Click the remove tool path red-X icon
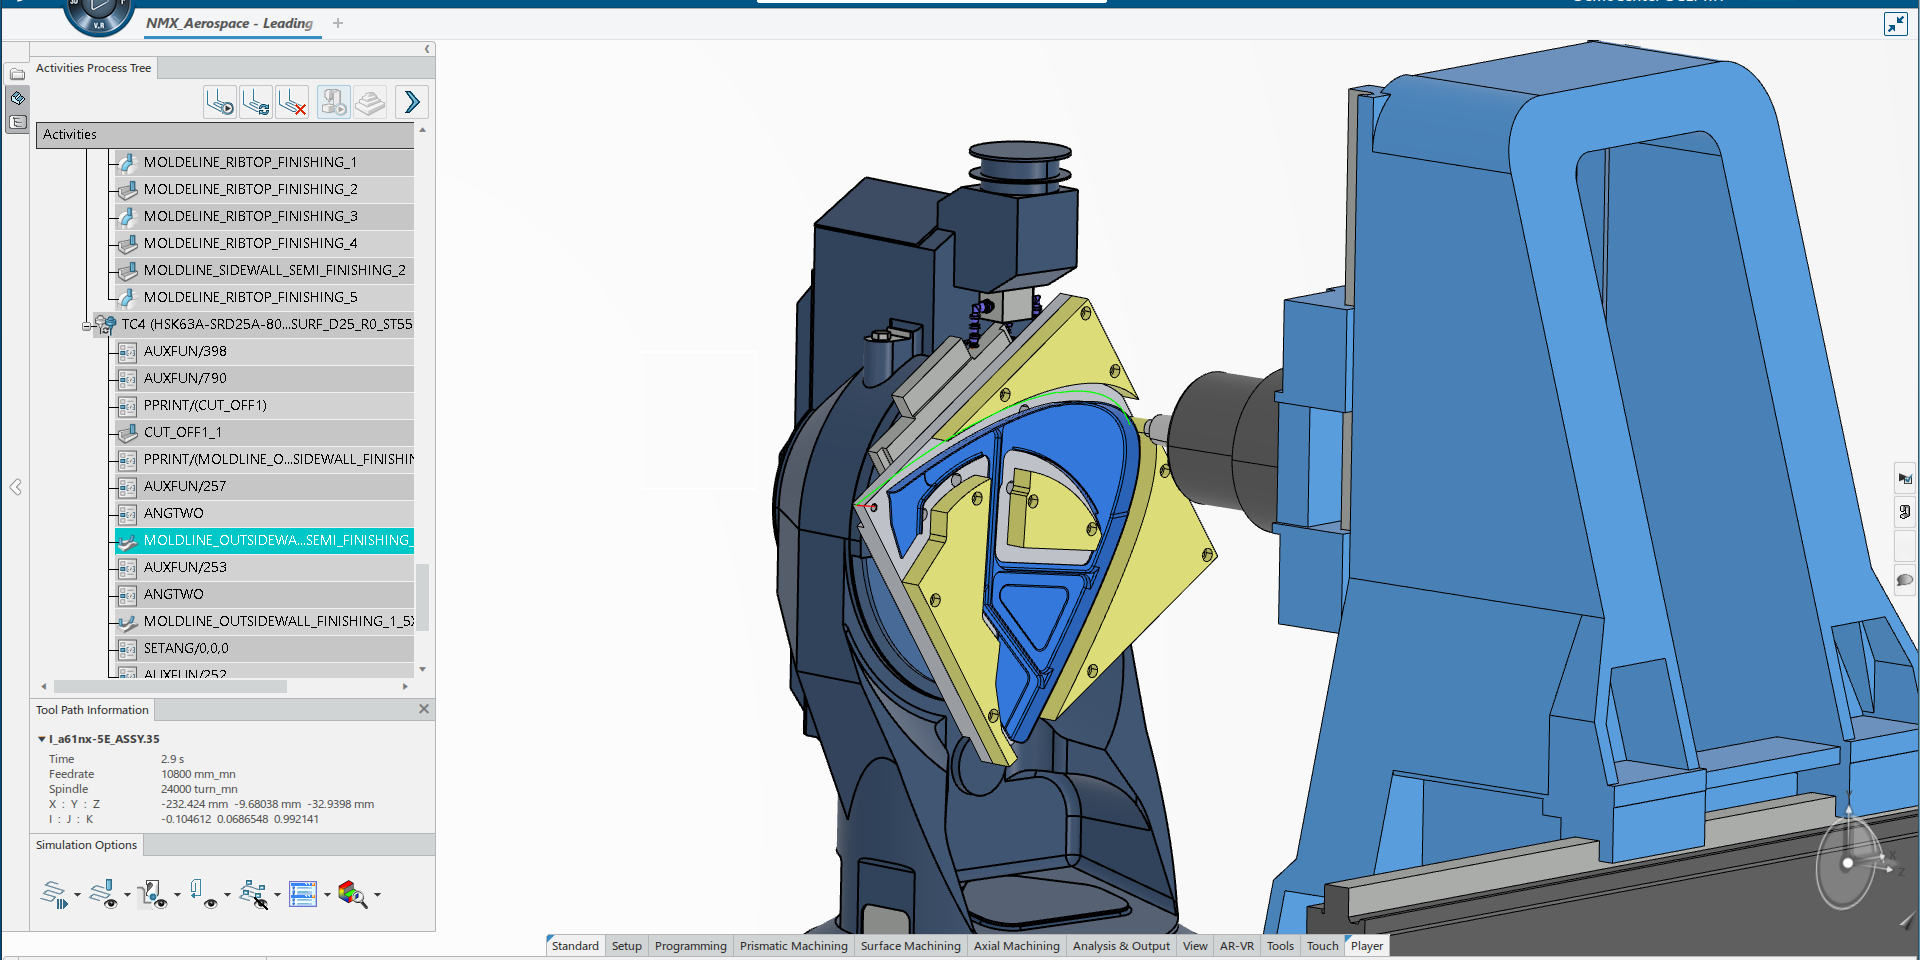 (292, 102)
